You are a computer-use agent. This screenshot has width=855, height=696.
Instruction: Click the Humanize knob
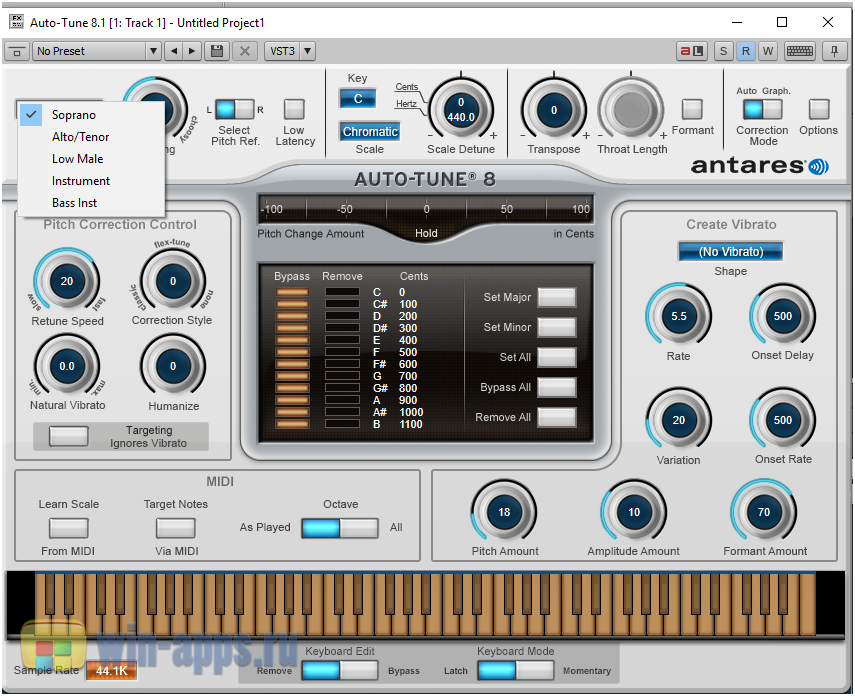click(x=173, y=366)
